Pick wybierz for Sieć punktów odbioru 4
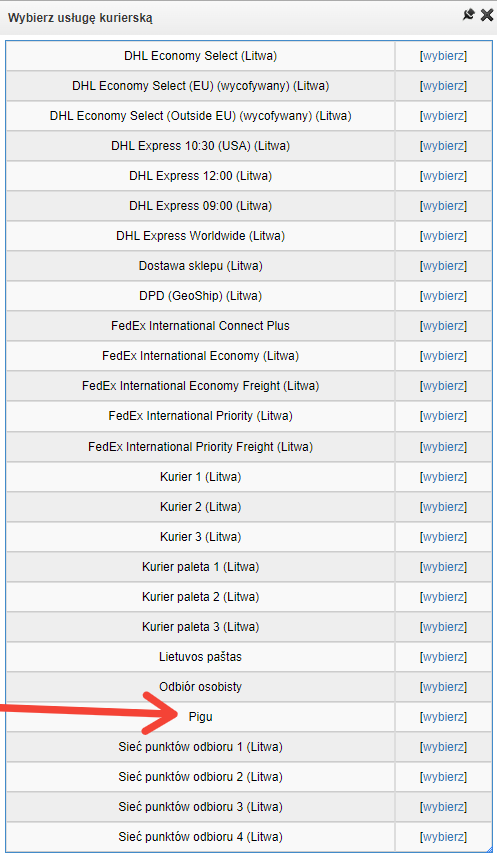Image resolution: width=497 pixels, height=855 pixels. tap(444, 837)
